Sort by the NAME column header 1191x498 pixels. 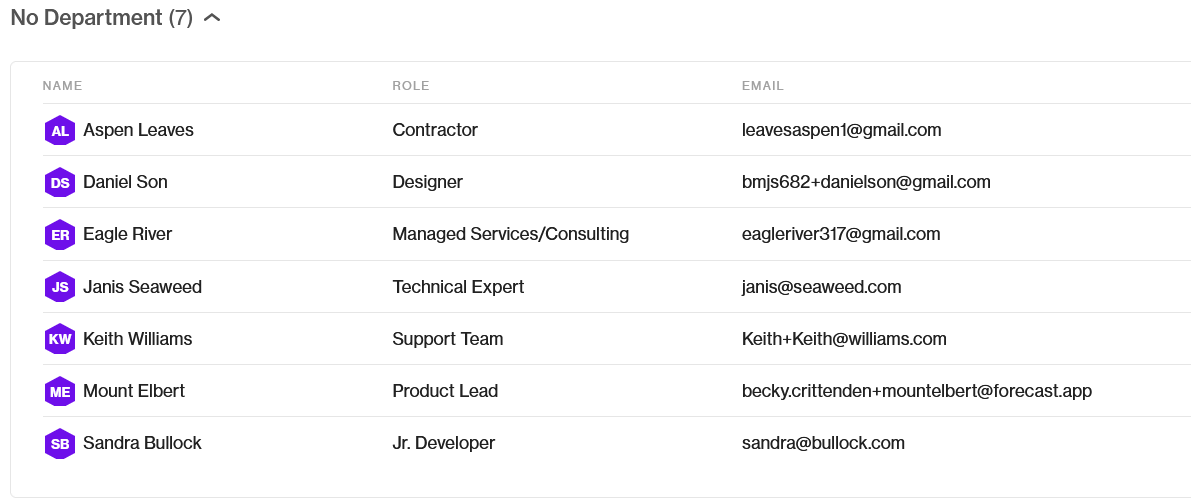(x=62, y=86)
